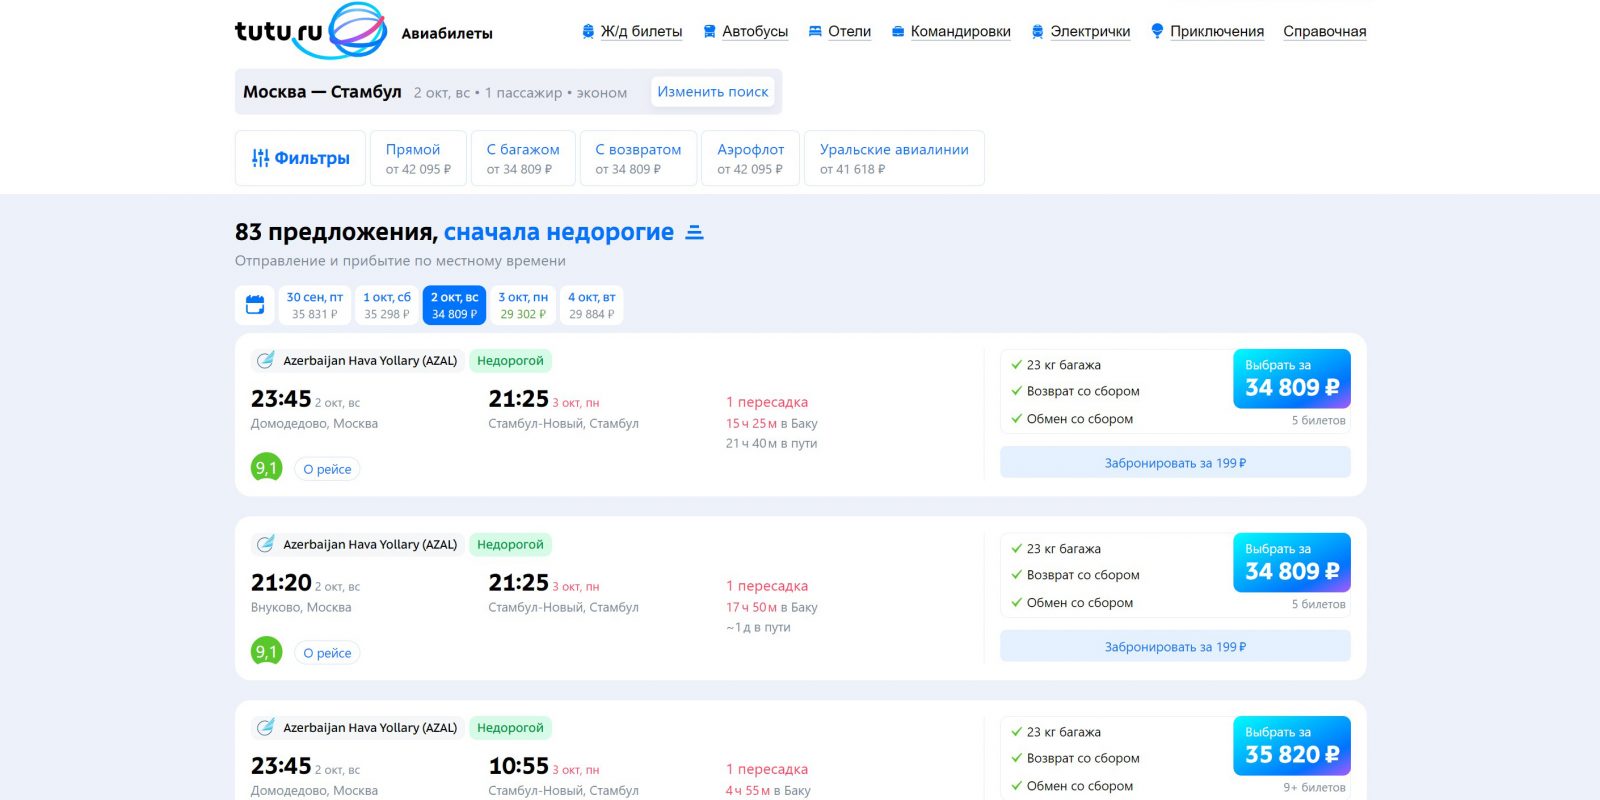Click the AZAL airline logo in second offer

click(x=265, y=544)
